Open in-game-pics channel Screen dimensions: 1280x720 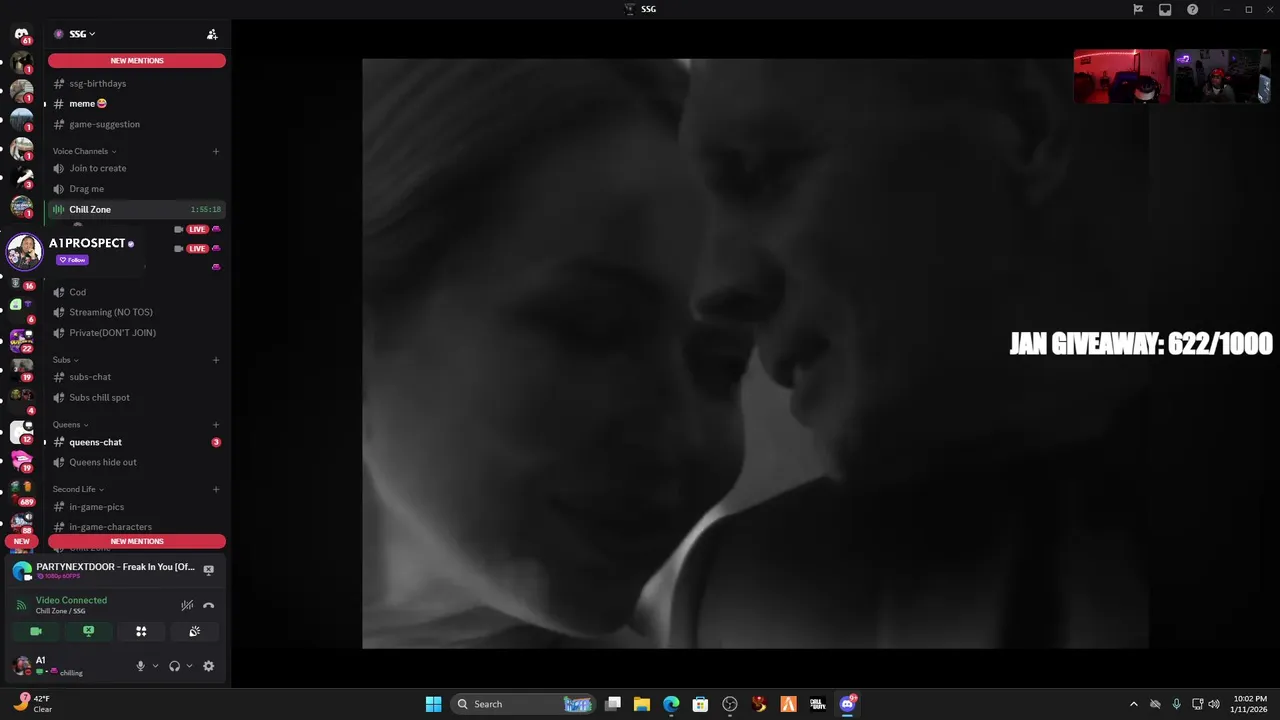tap(136, 507)
